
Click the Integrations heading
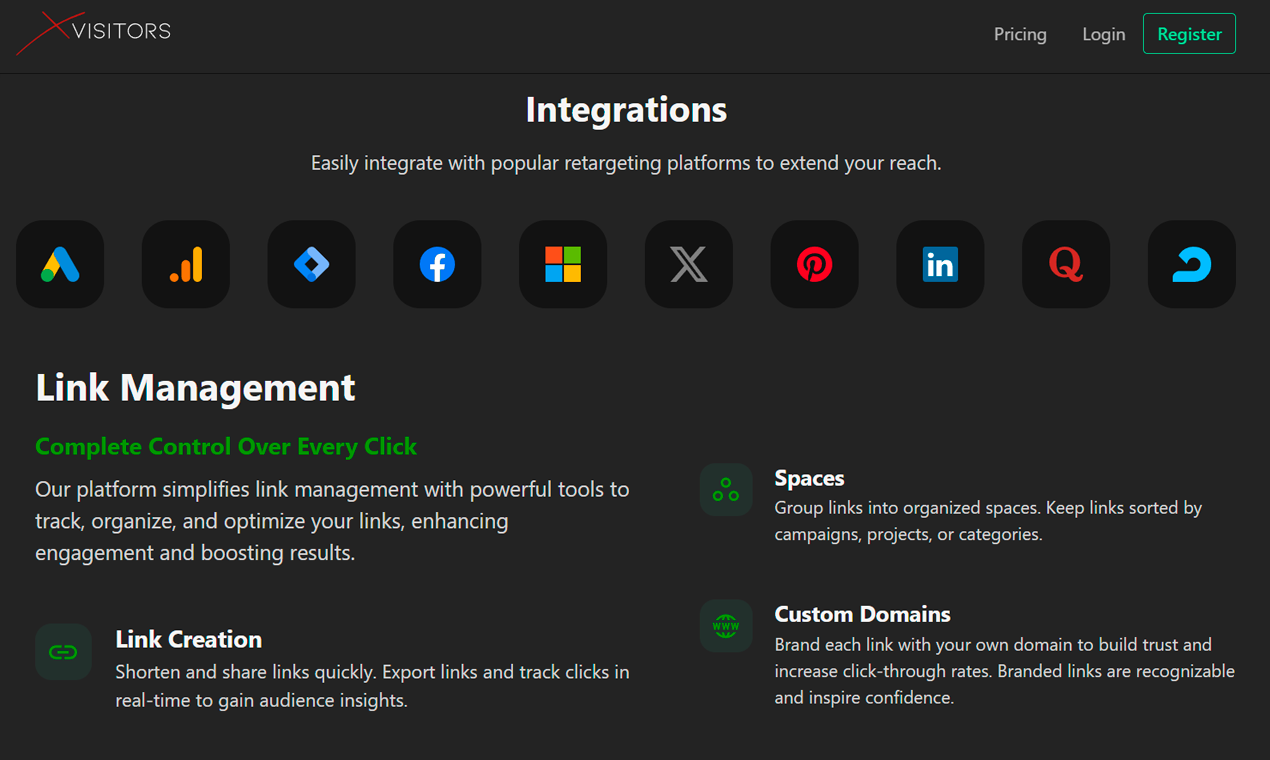coord(626,109)
